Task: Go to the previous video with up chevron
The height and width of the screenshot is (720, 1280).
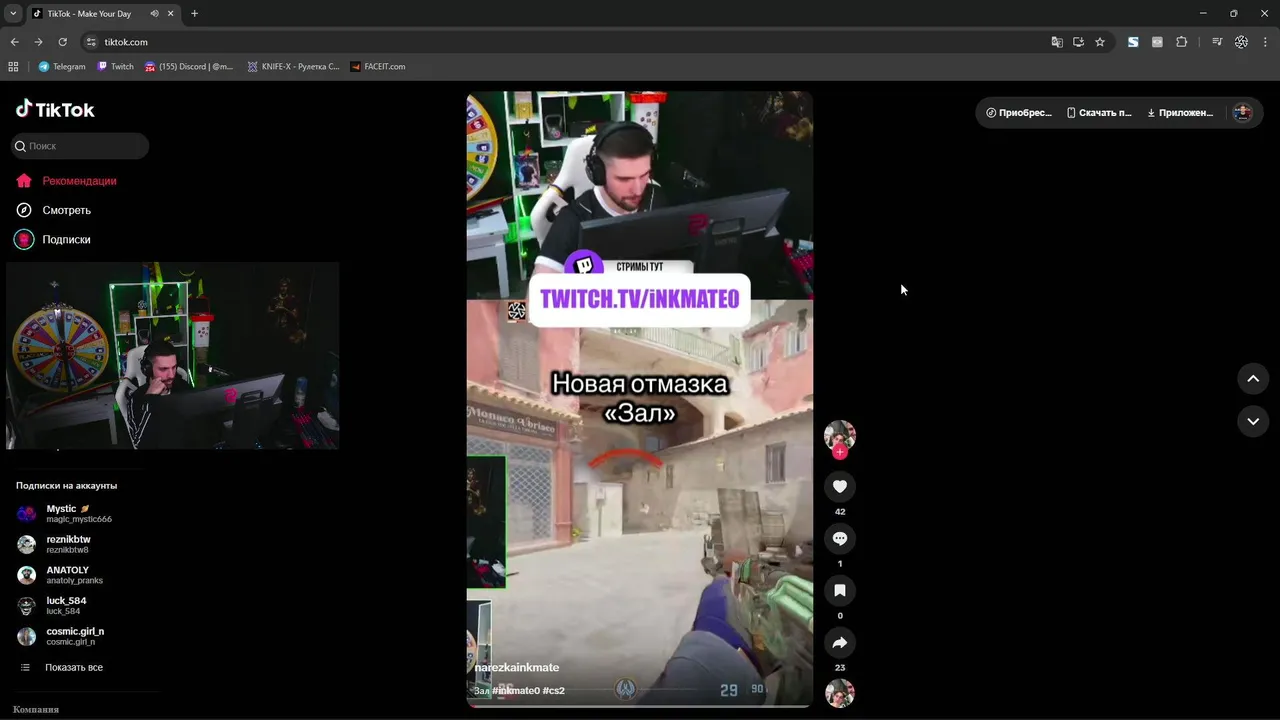Action: [x=1253, y=379]
